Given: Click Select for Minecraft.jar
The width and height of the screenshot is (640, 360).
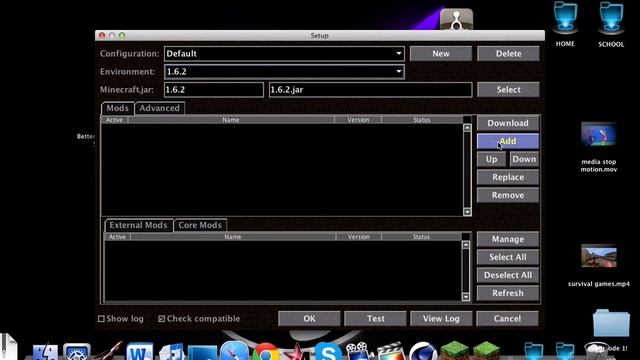Looking at the screenshot, I should [508, 89].
